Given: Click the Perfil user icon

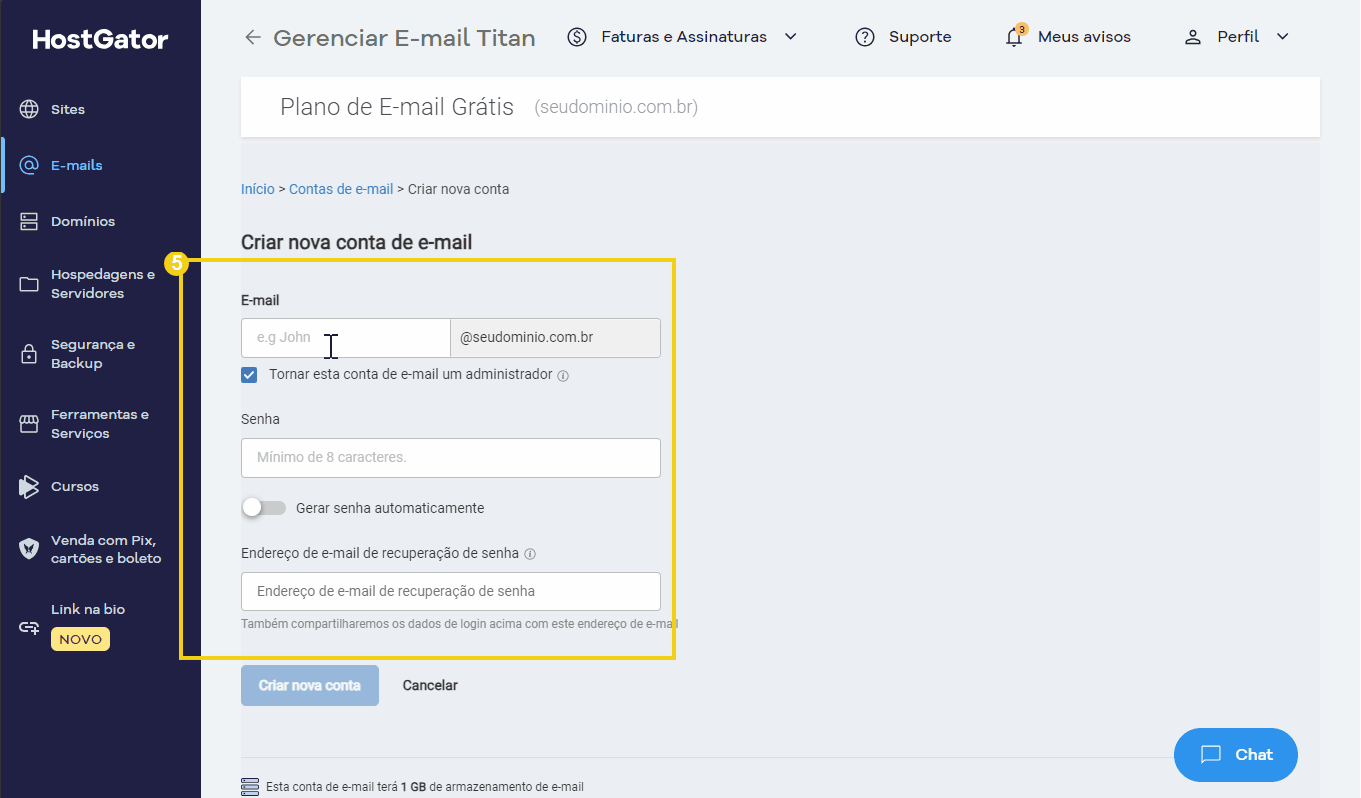Looking at the screenshot, I should pyautogui.click(x=1192, y=37).
